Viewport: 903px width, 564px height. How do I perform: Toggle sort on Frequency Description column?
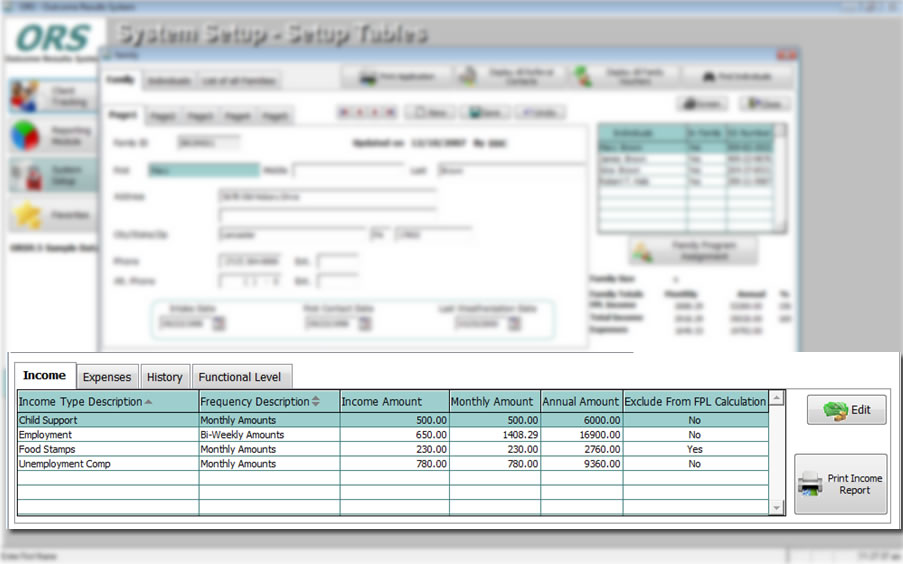tap(316, 402)
